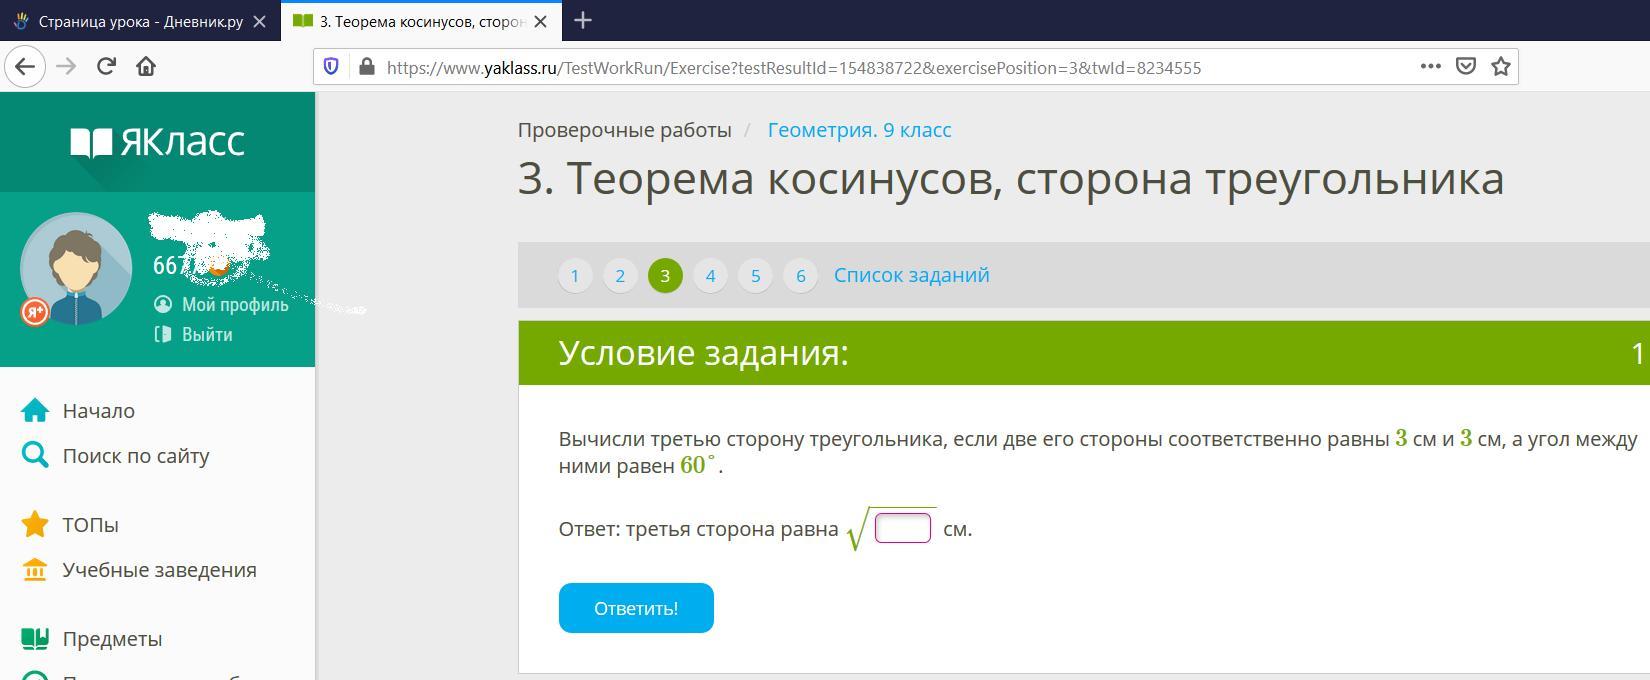This screenshot has width=1650, height=680.
Task: Open a new browser tab with plus
Action: click(583, 20)
